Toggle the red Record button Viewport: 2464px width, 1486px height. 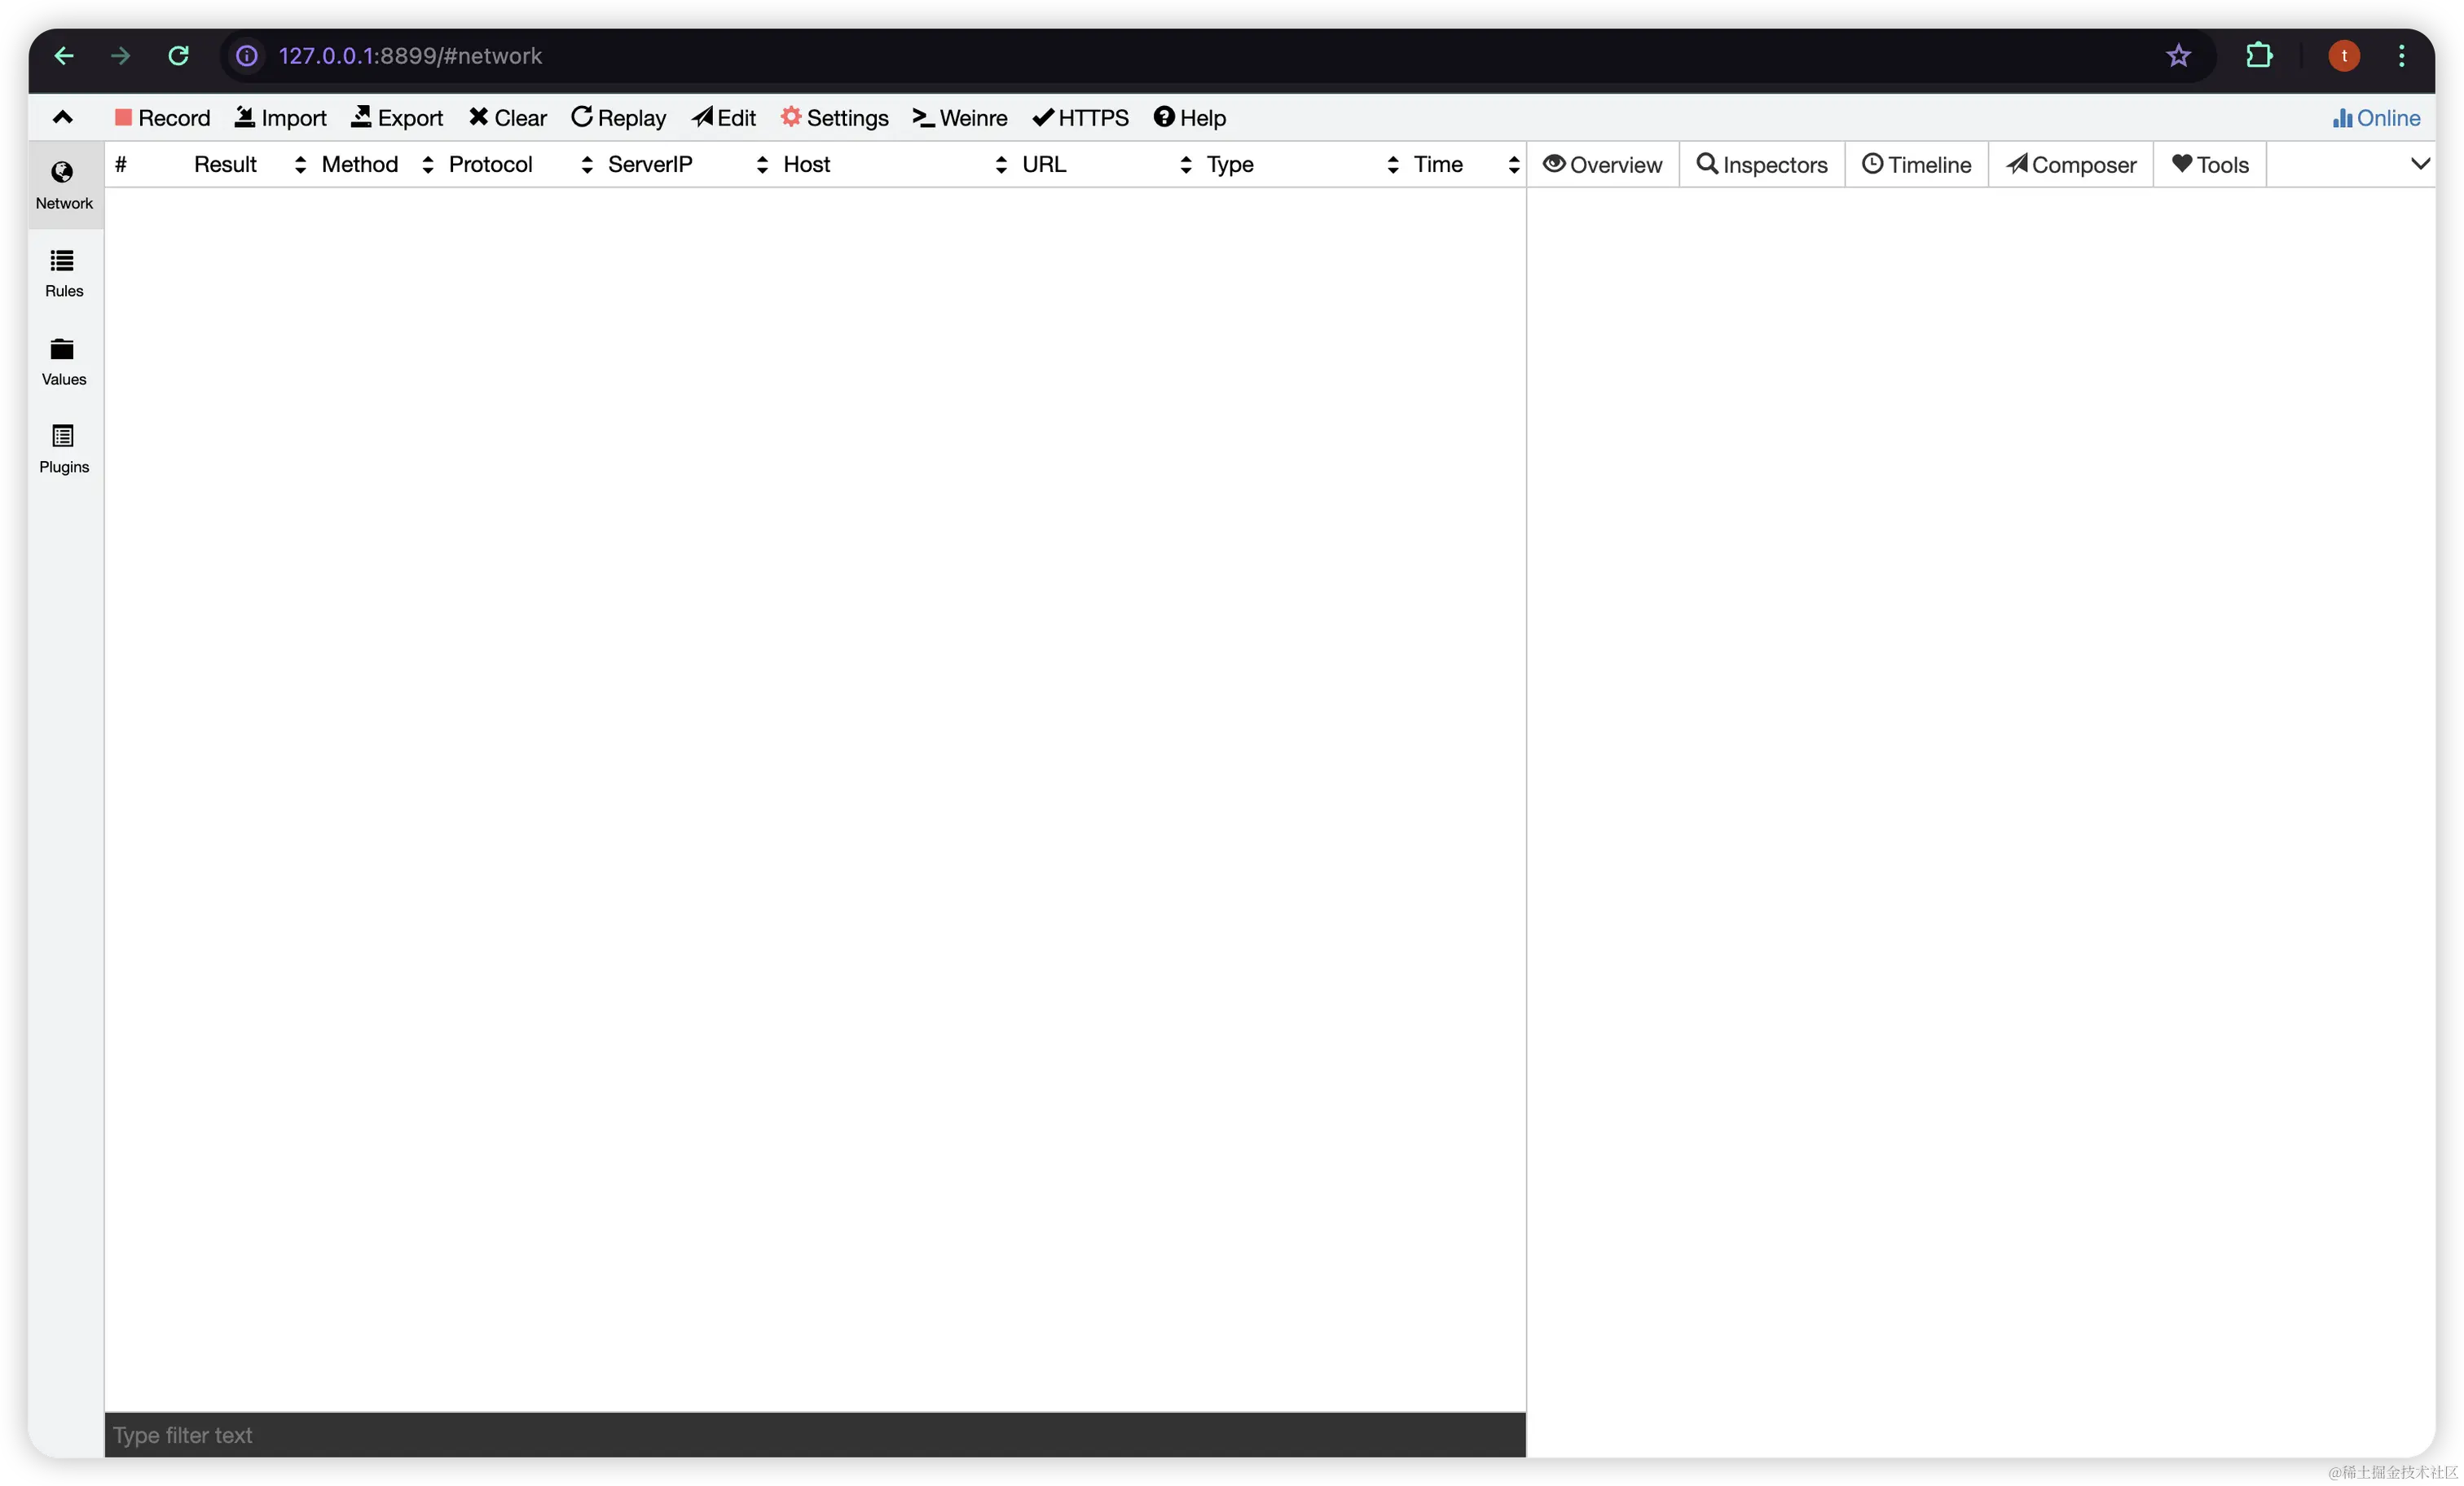coord(162,118)
